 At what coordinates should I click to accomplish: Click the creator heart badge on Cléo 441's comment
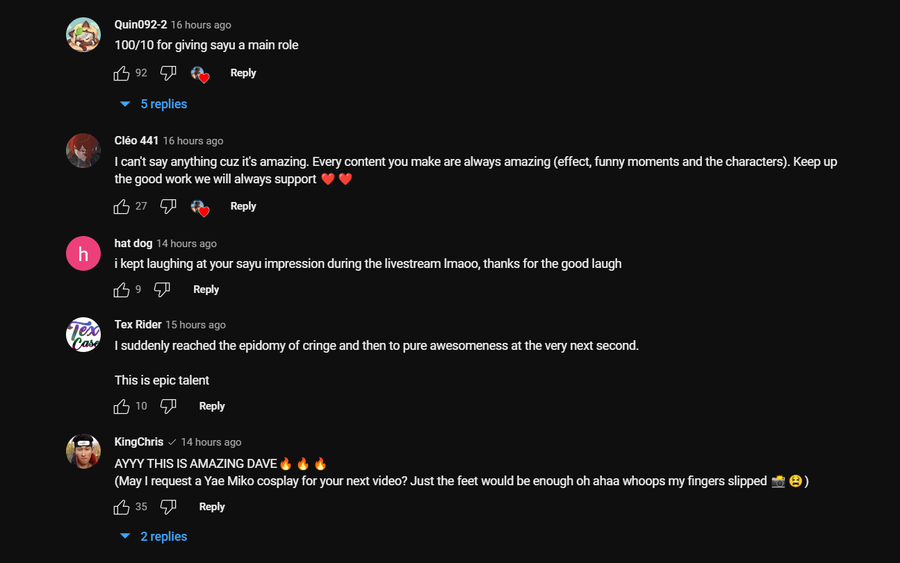point(200,207)
